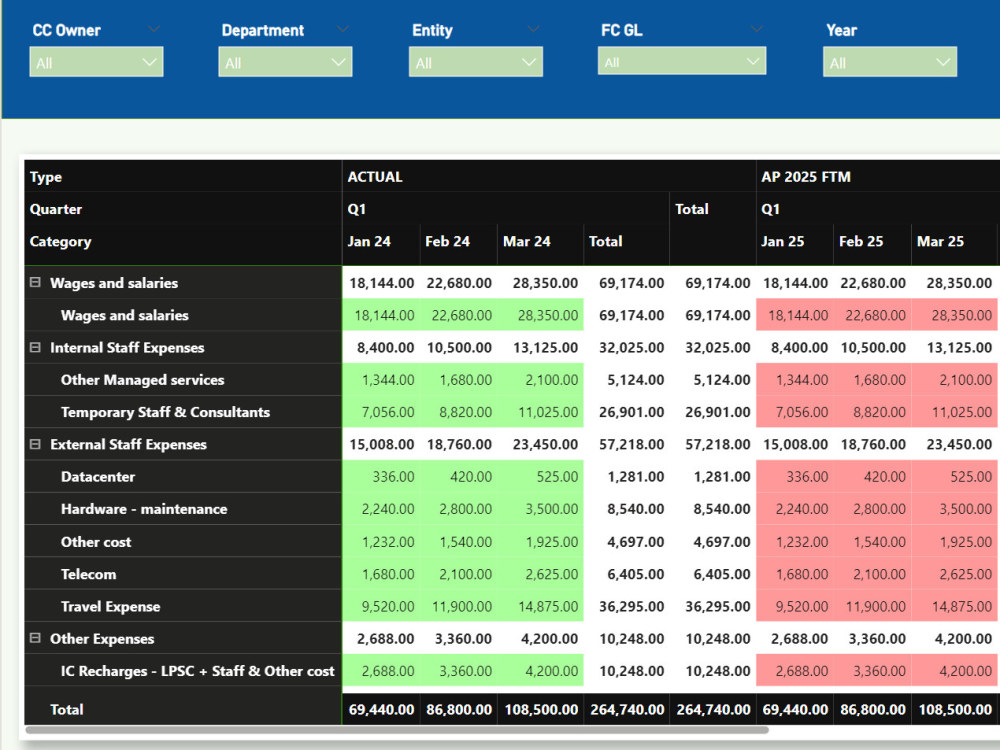This screenshot has width=1000, height=750.
Task: Select the Datacenter row label
Action: tap(98, 476)
